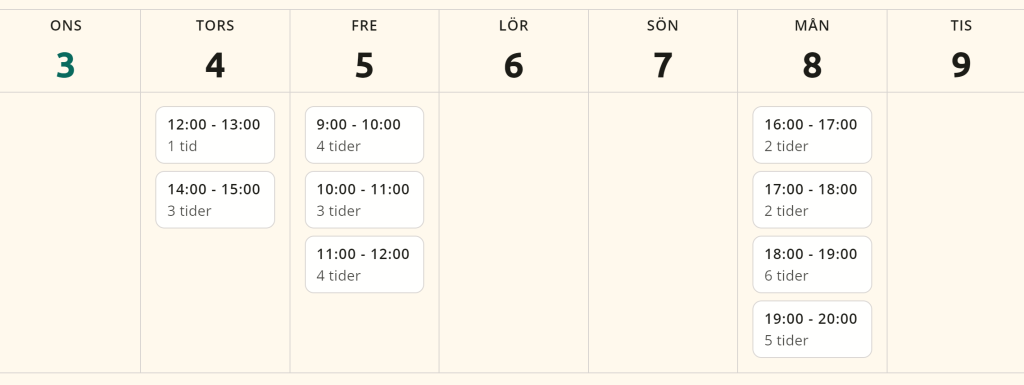Click the TIS weekday label

pyautogui.click(x=961, y=25)
